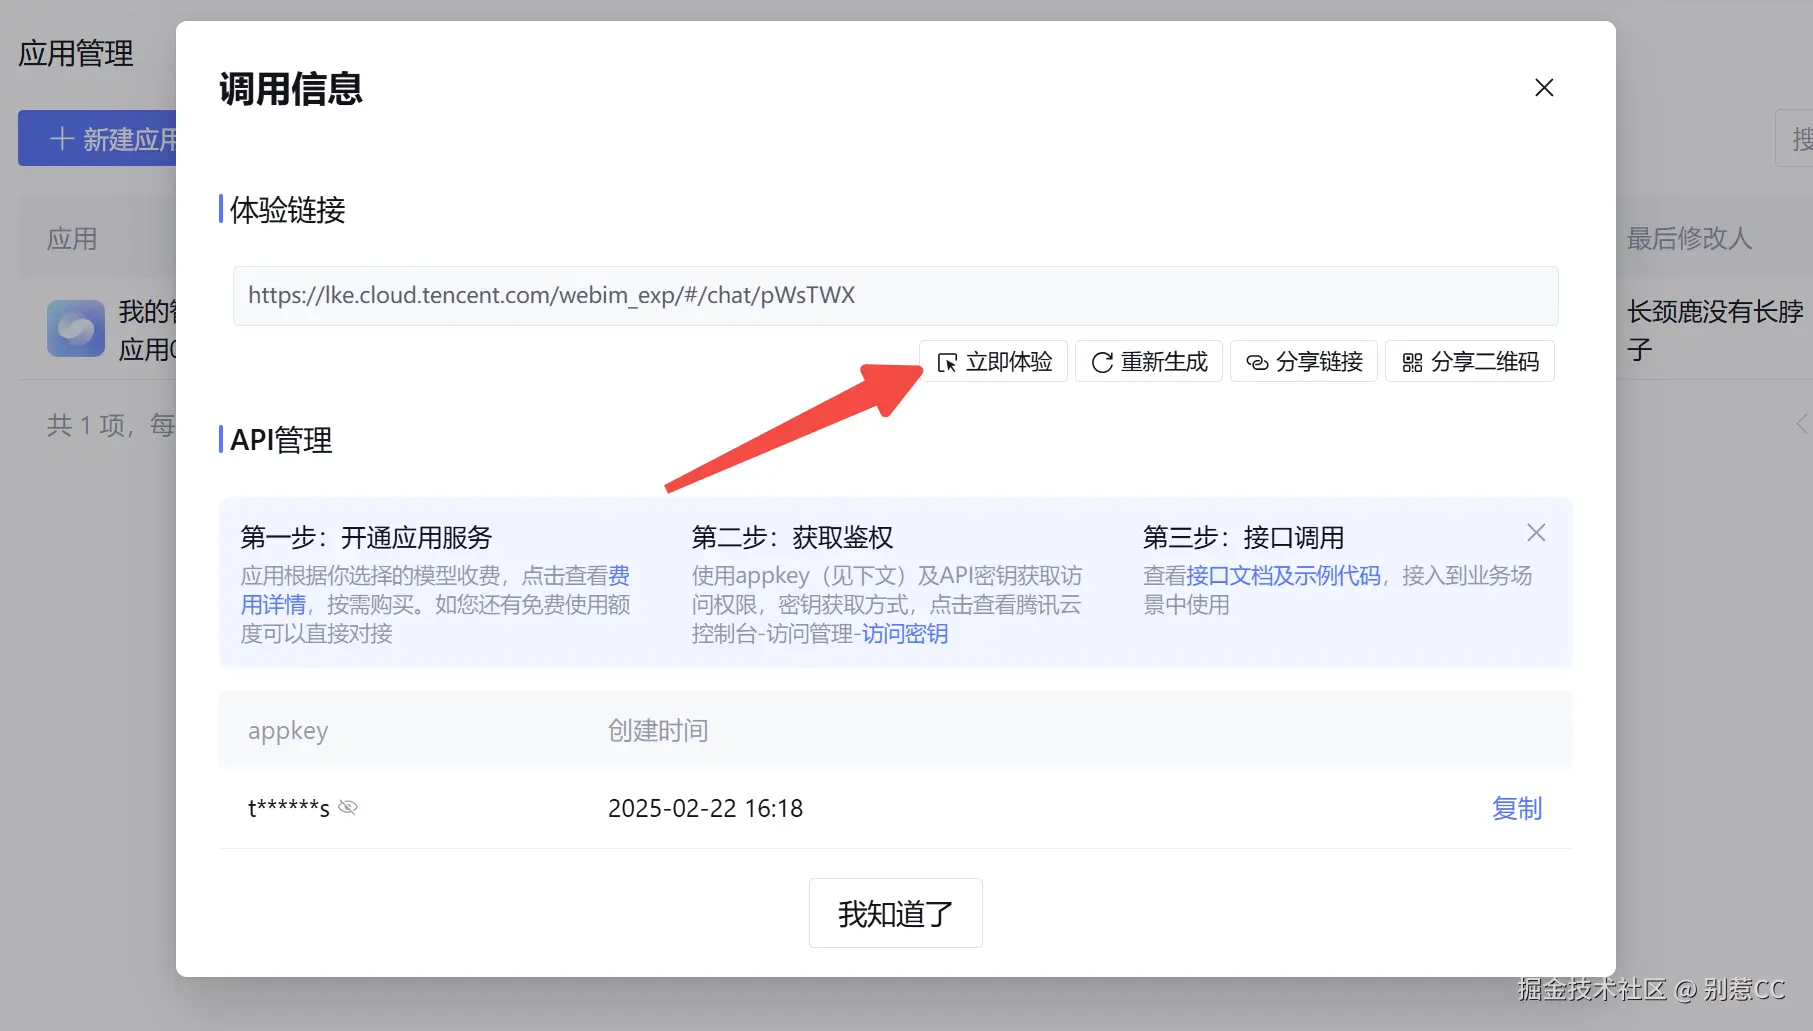This screenshot has width=1813, height=1031.
Task: Copy the appkey with 复制
Action: pos(1517,808)
